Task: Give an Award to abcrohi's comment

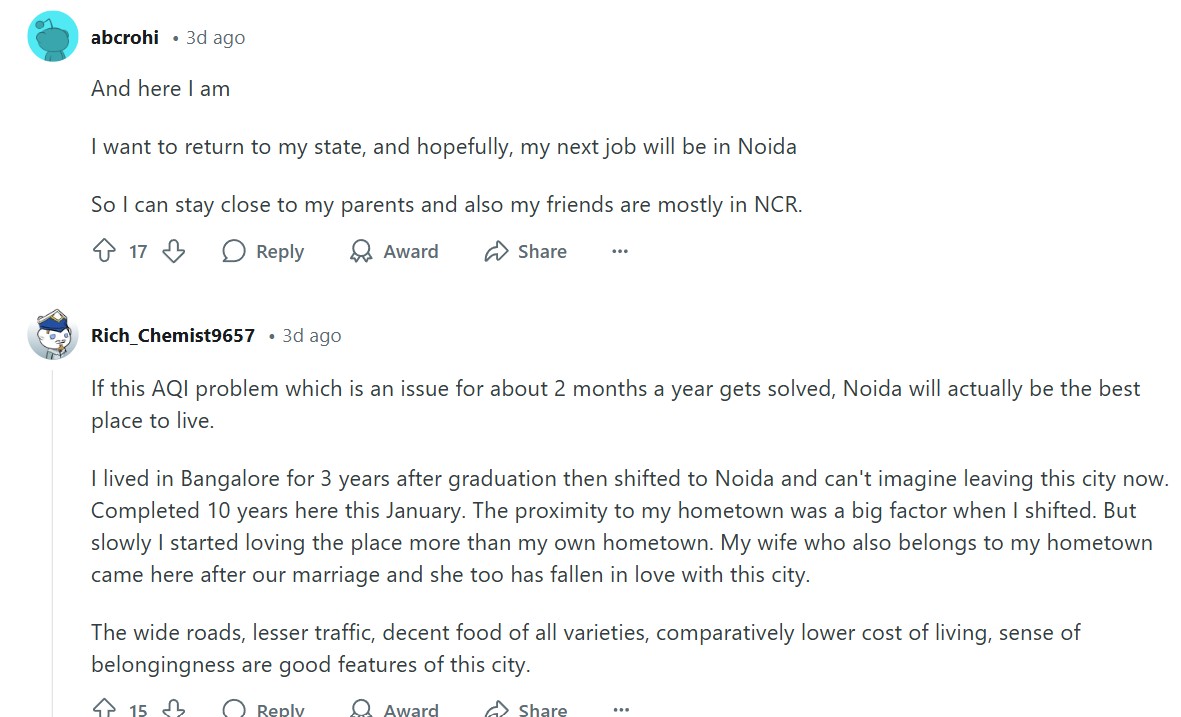Action: pos(394,251)
